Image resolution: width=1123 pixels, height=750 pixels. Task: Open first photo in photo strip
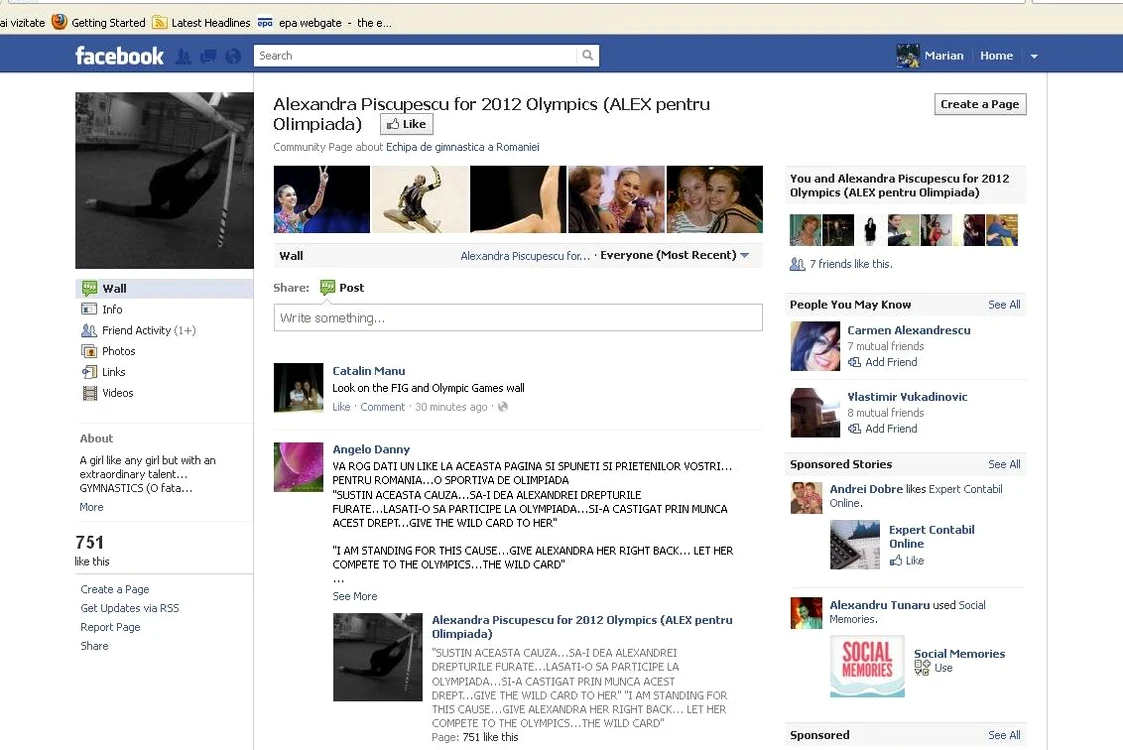click(x=322, y=199)
